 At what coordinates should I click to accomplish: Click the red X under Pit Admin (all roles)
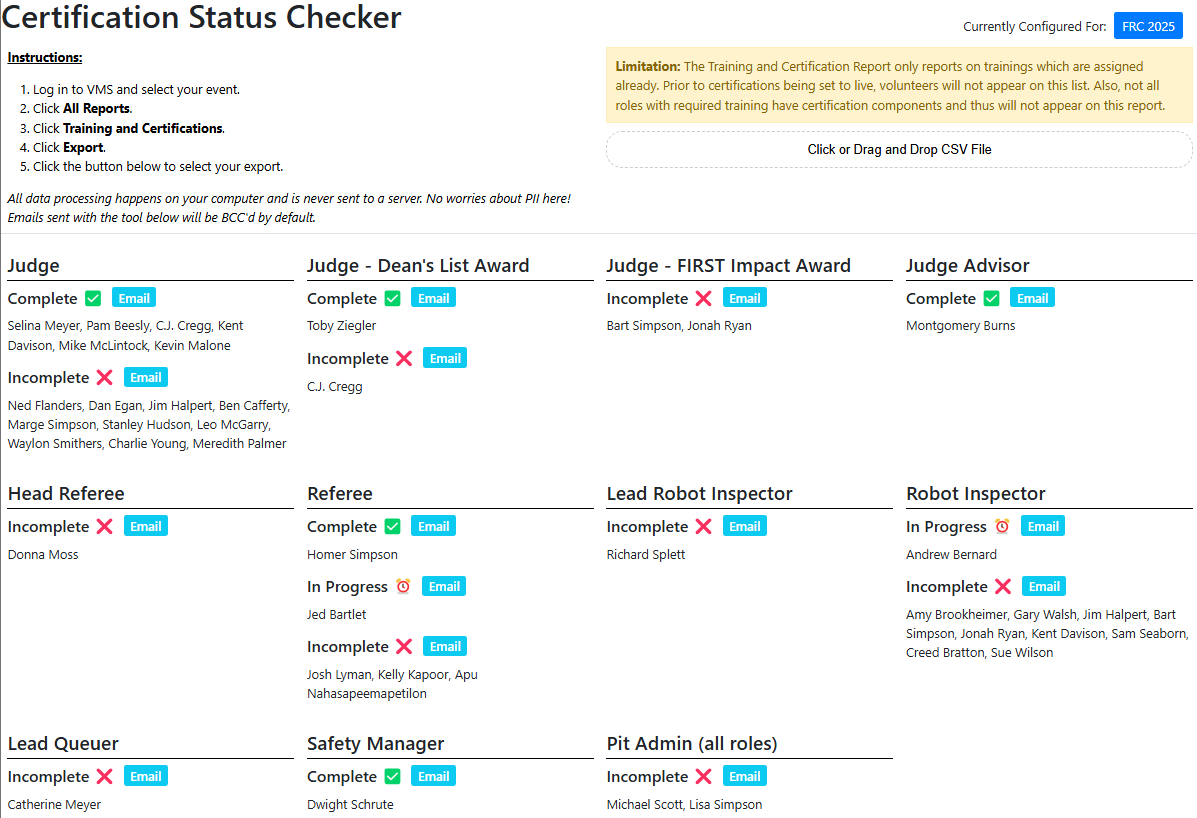[704, 776]
